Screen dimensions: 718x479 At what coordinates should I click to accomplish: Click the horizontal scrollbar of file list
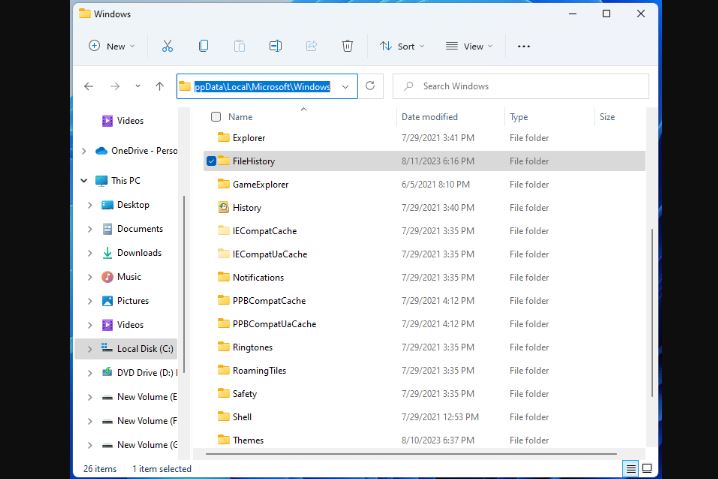click(411, 454)
